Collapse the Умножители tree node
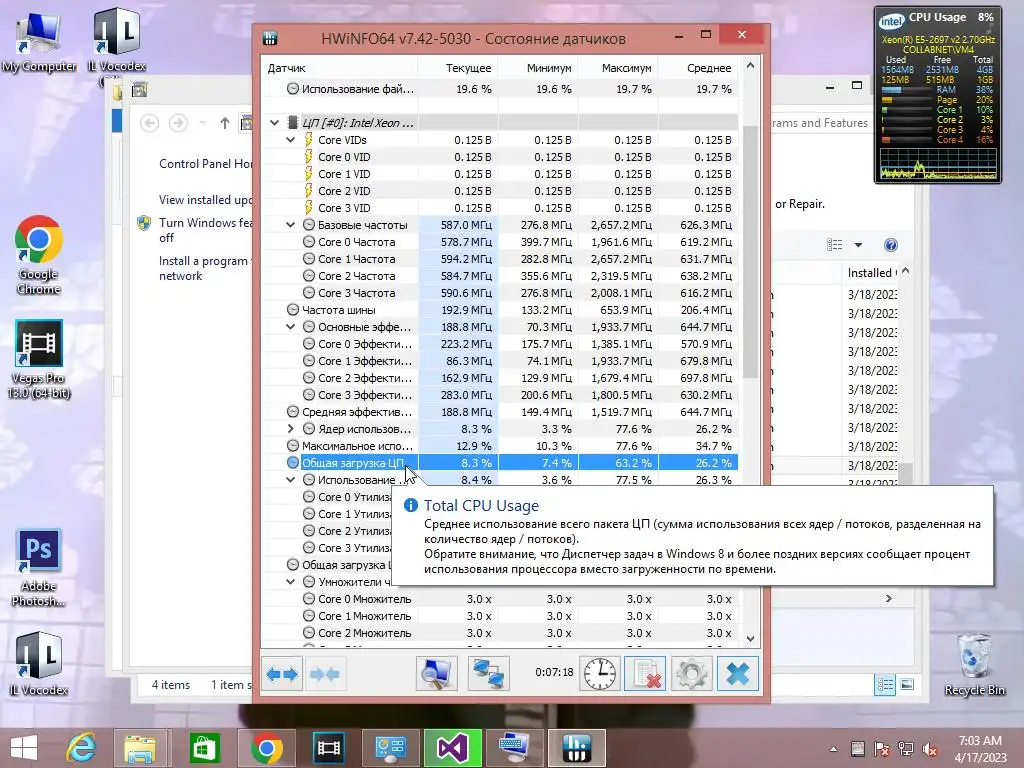Screen dimensions: 1024x768 [291, 582]
